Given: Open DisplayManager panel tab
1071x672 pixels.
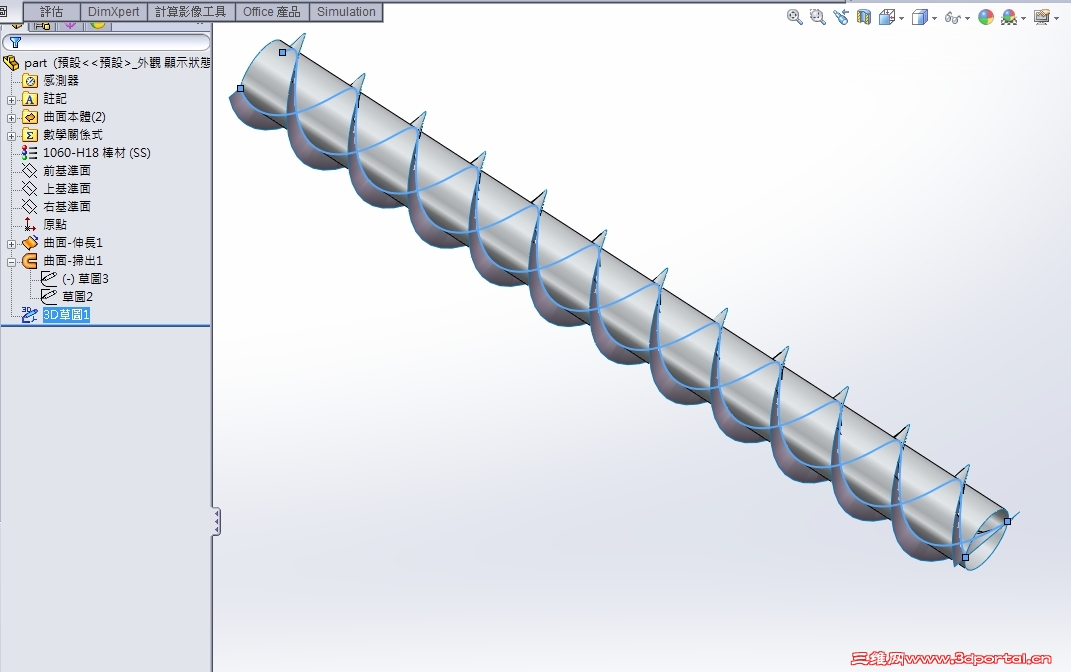Looking at the screenshot, I should [98, 26].
